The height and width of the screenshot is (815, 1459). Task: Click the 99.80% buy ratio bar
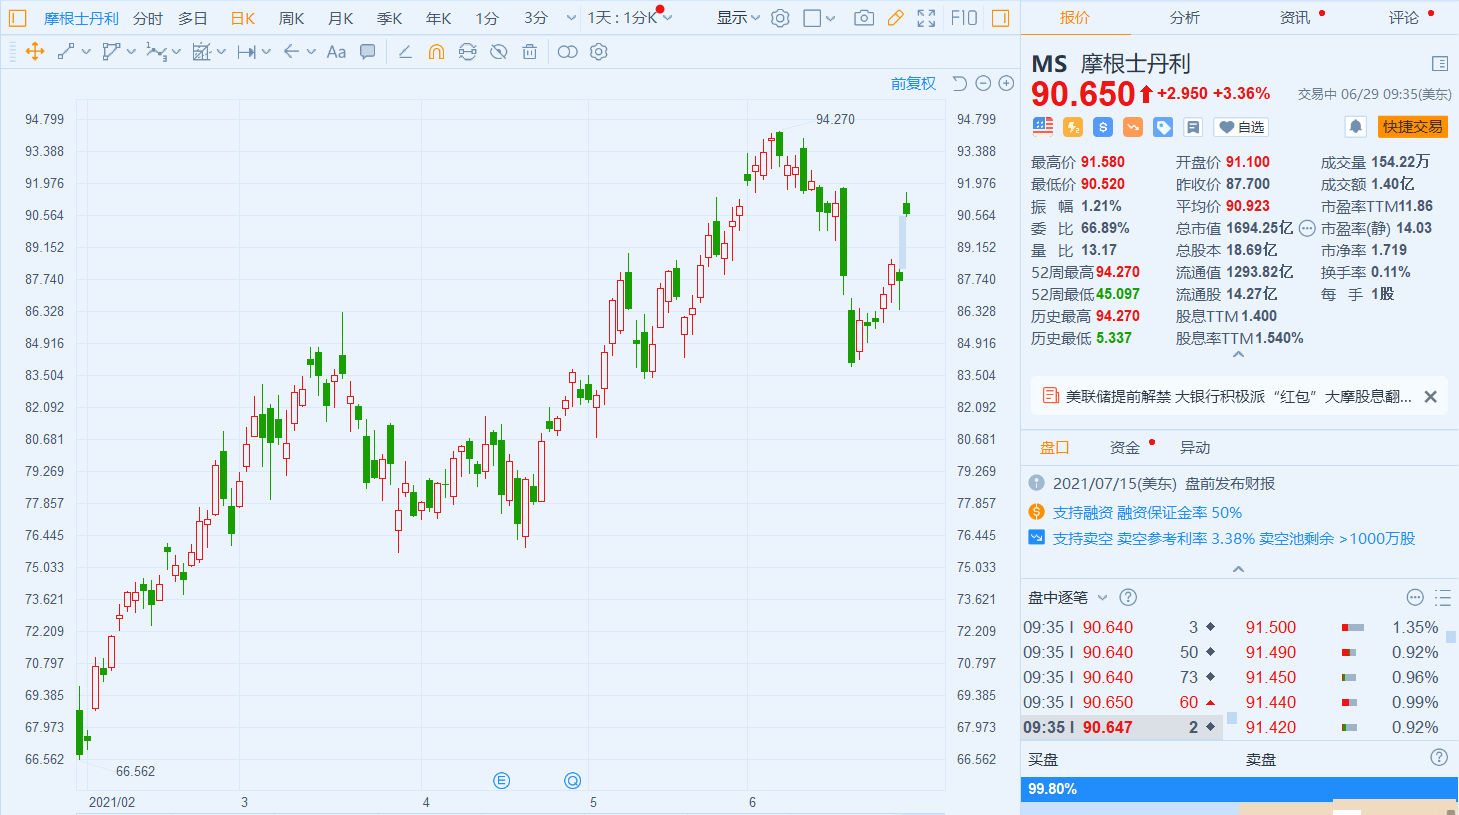[x=1240, y=789]
